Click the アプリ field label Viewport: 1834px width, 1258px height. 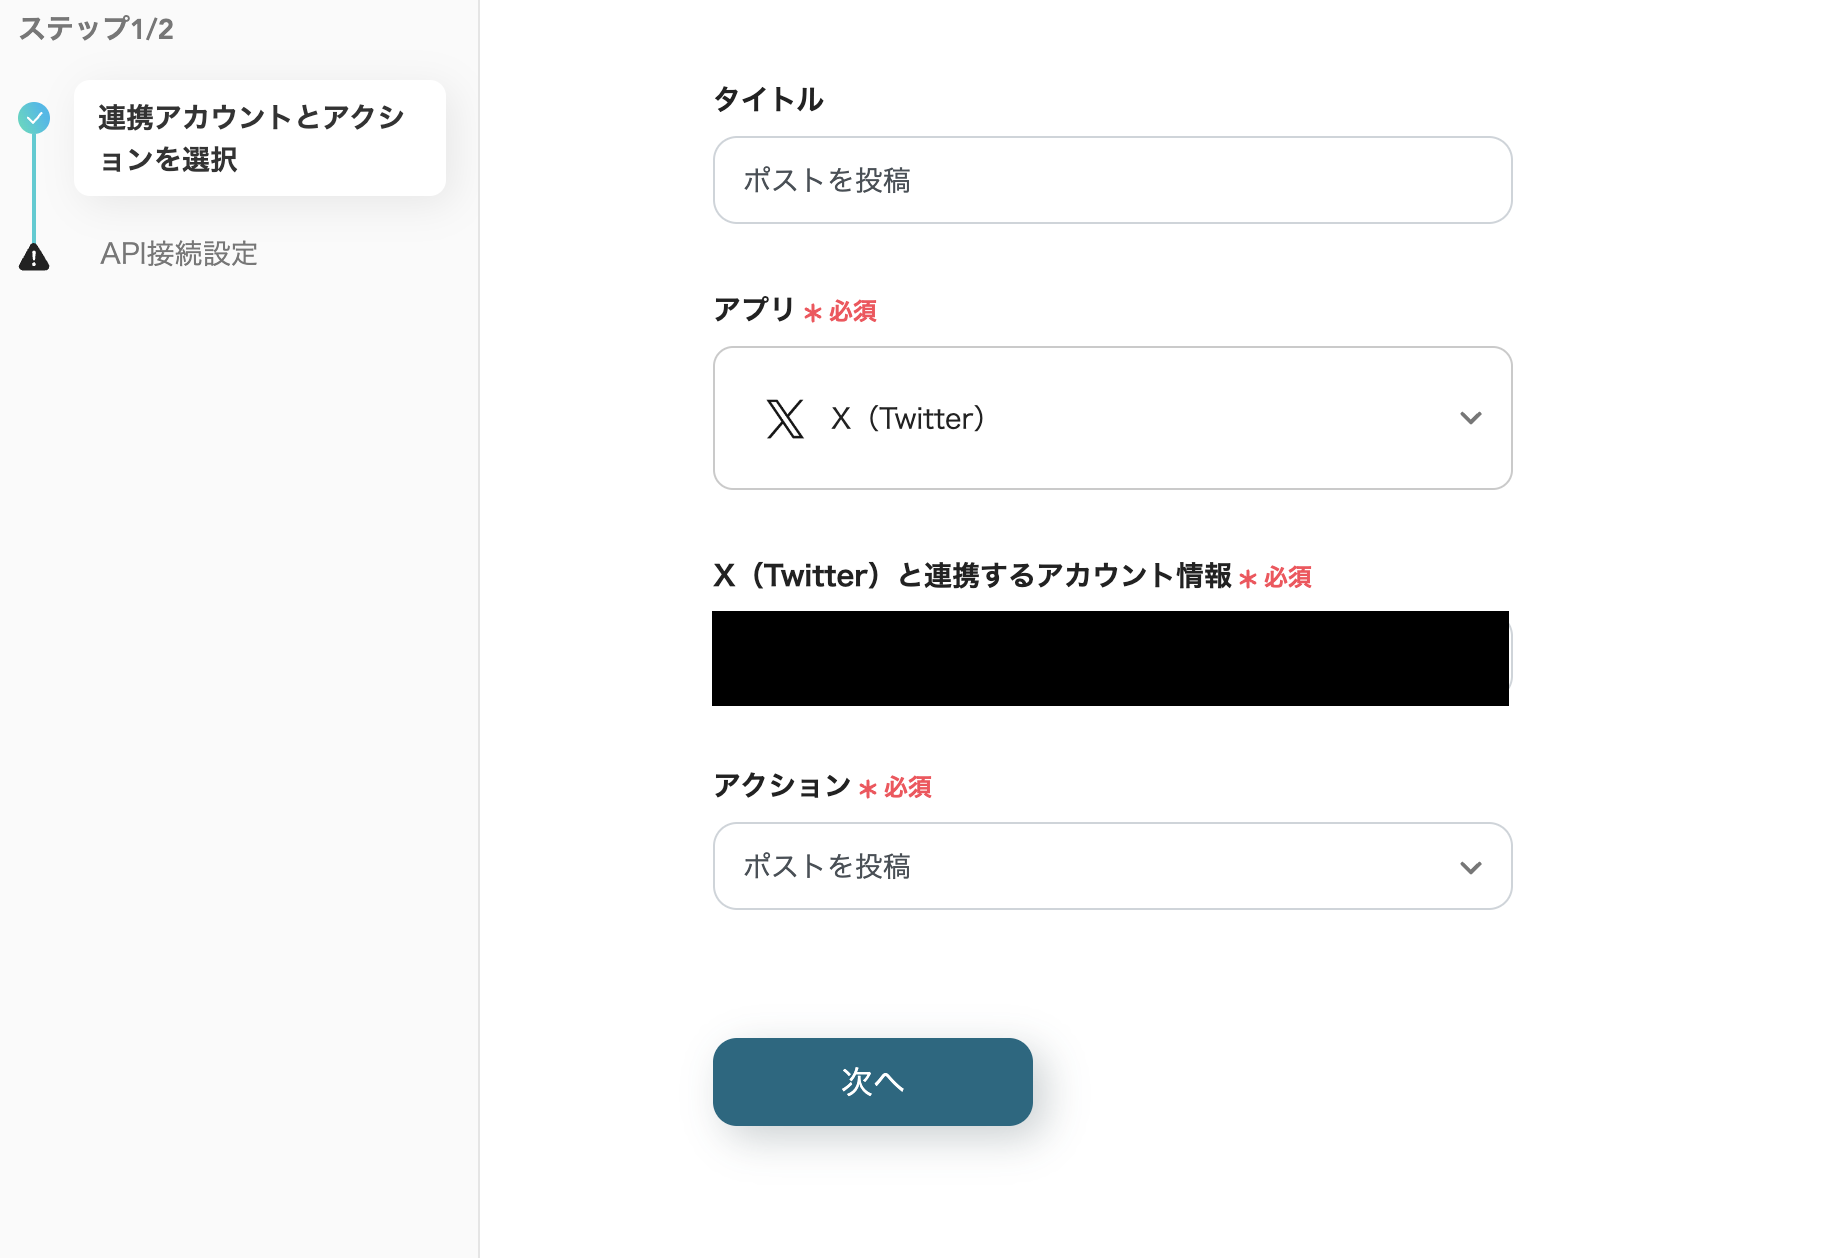(754, 310)
